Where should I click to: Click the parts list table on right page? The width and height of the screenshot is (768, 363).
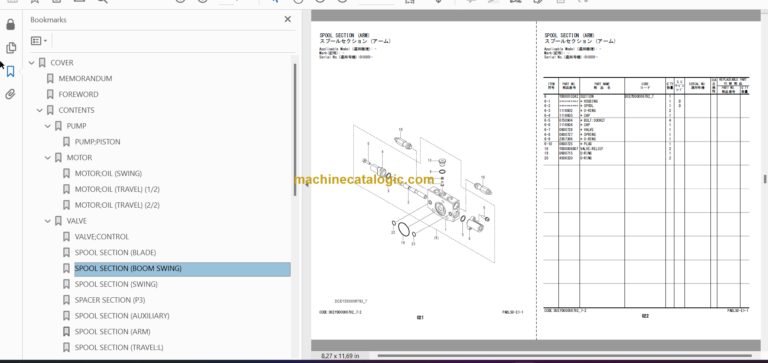coord(646,193)
